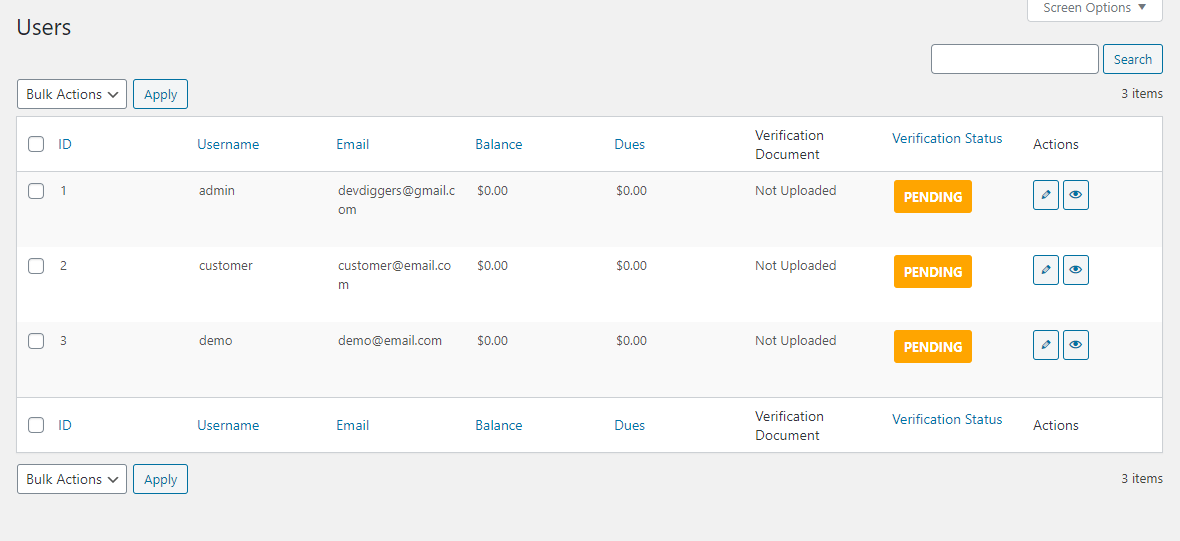Viewport: 1180px width, 541px height.
Task: Sort by Email in the footer
Action: (352, 425)
